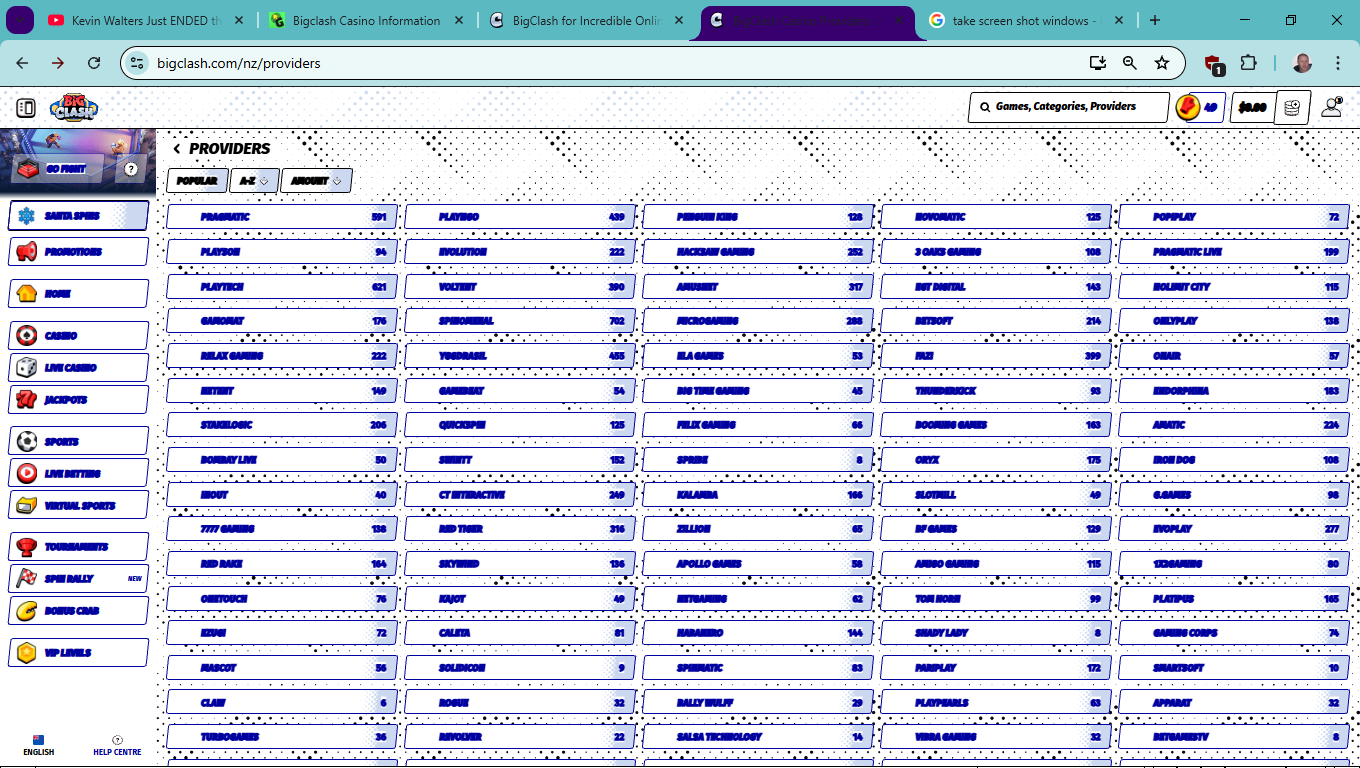This screenshot has height=768, width=1360.
Task: Open the Help Centre link
Action: [x=117, y=746]
